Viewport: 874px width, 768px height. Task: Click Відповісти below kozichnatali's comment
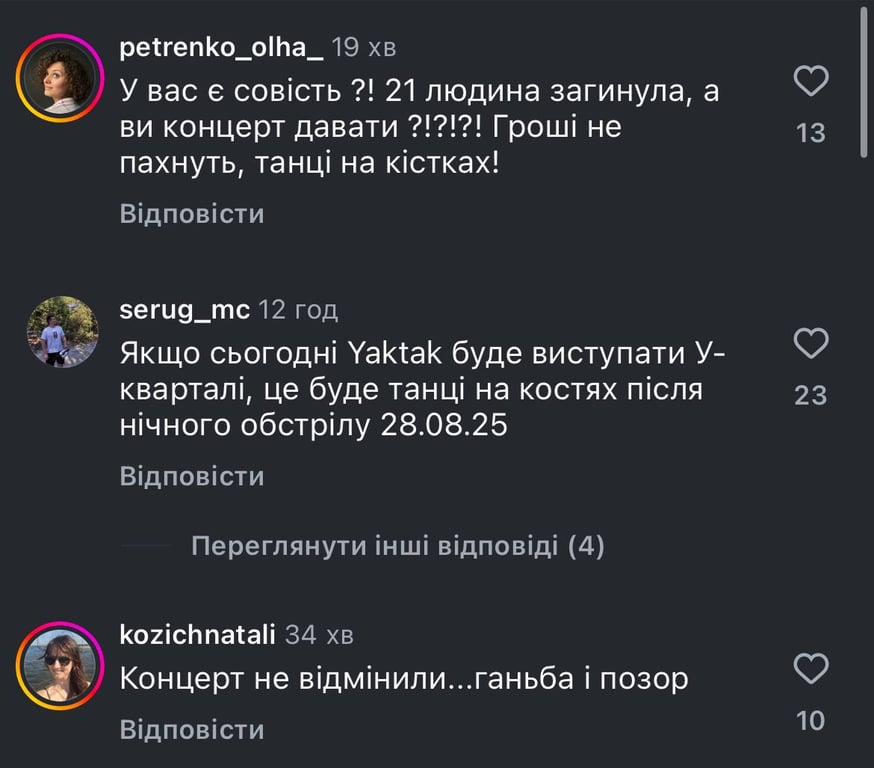click(x=192, y=730)
